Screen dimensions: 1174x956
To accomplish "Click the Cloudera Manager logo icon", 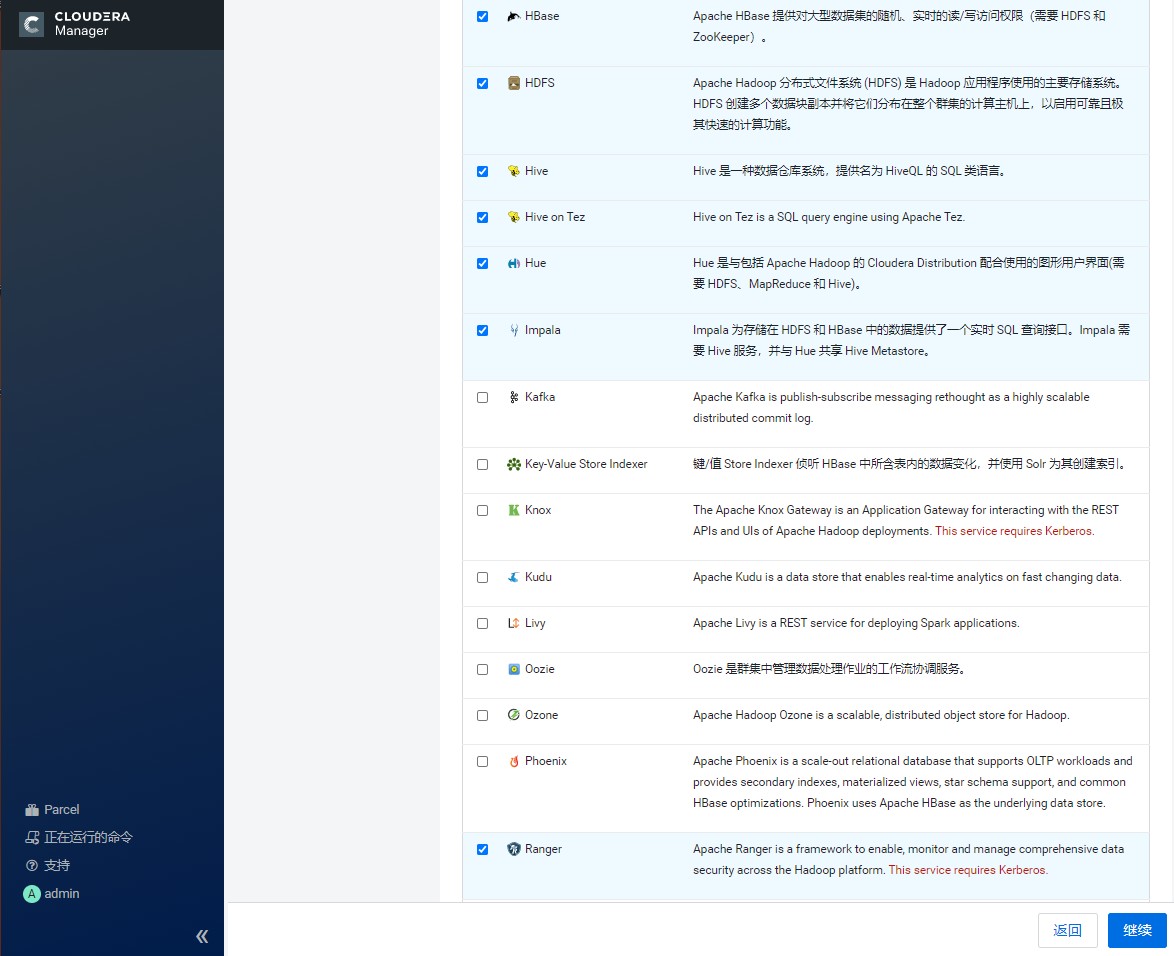I will (31, 24).
